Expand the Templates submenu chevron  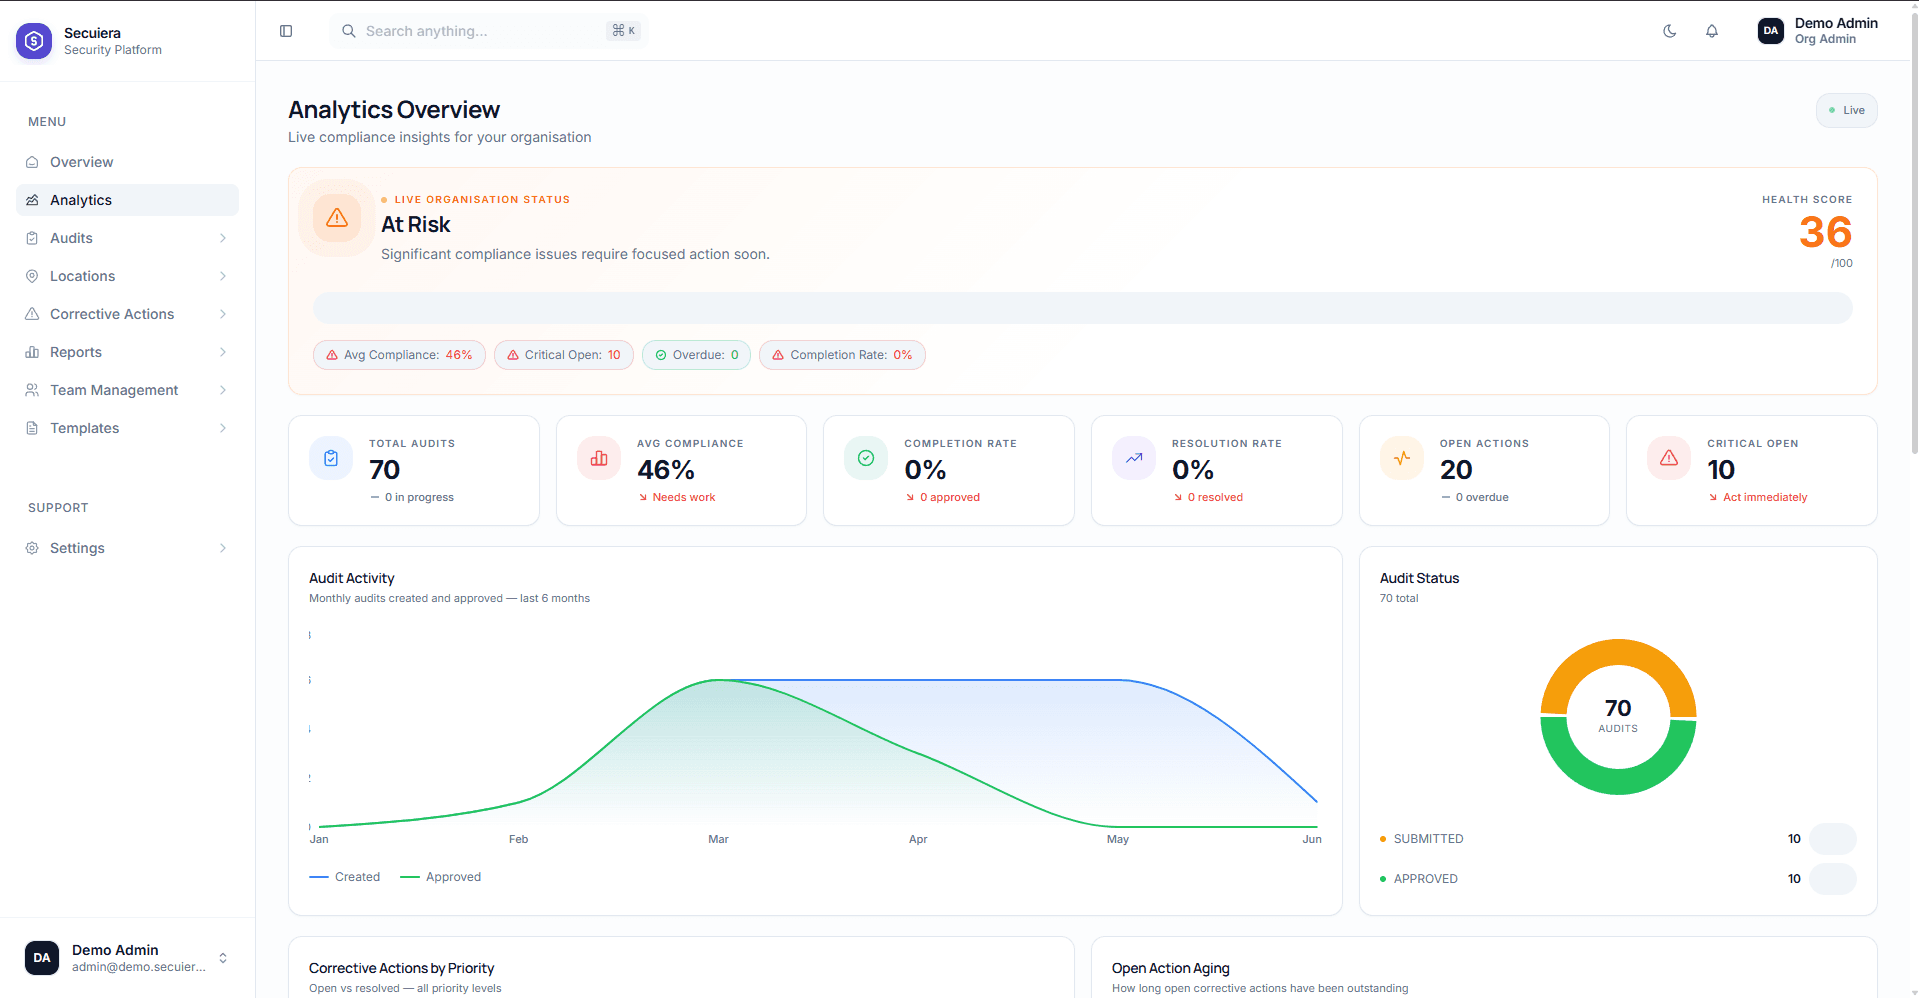click(x=223, y=428)
